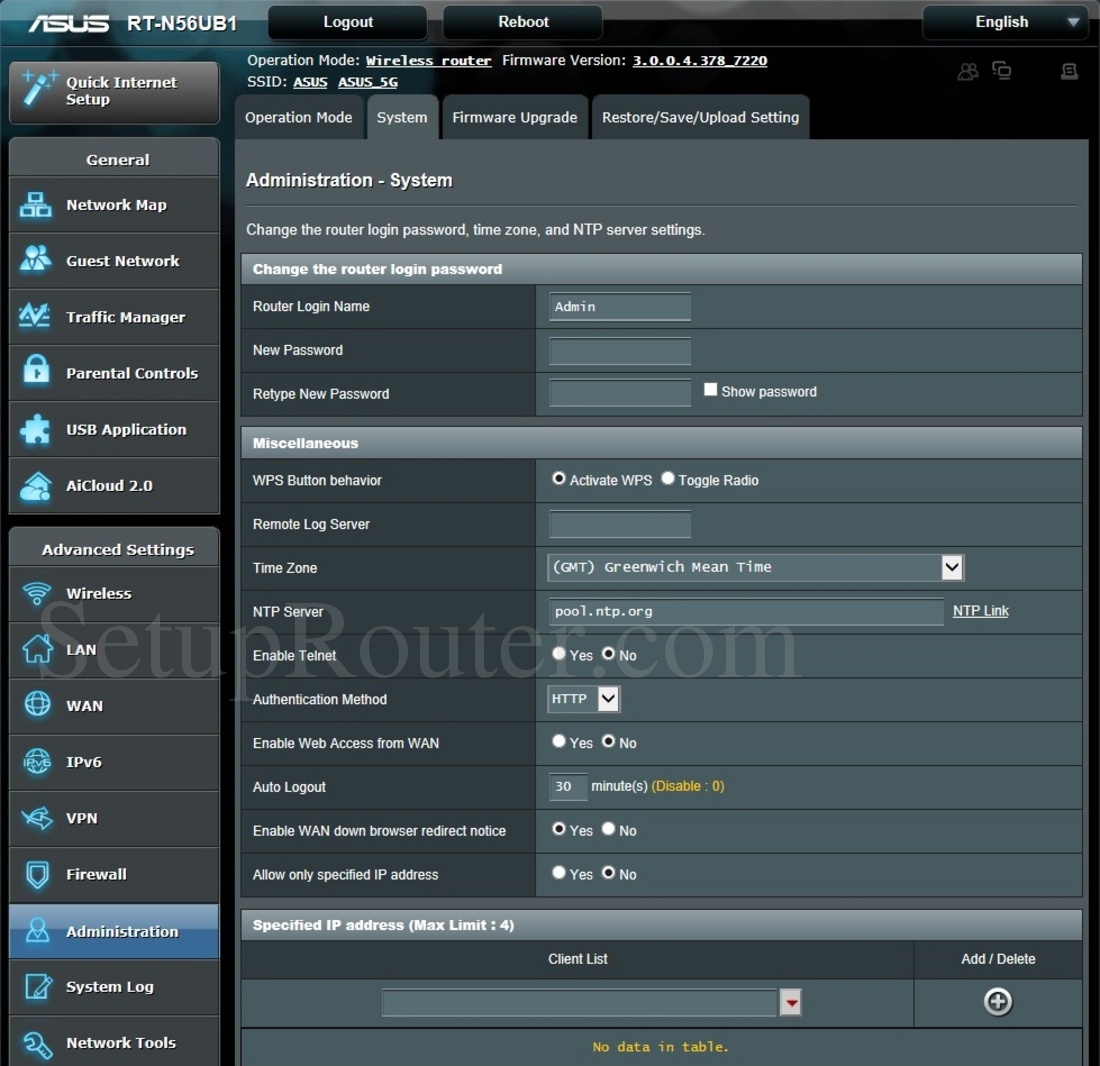Viewport: 1100px width, 1066px height.
Task: Open Parental Controls lock icon
Action: [36, 372]
